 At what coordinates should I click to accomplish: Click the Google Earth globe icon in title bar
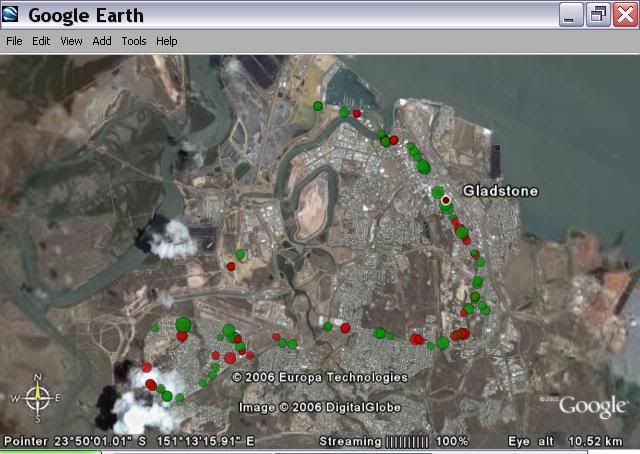point(10,14)
